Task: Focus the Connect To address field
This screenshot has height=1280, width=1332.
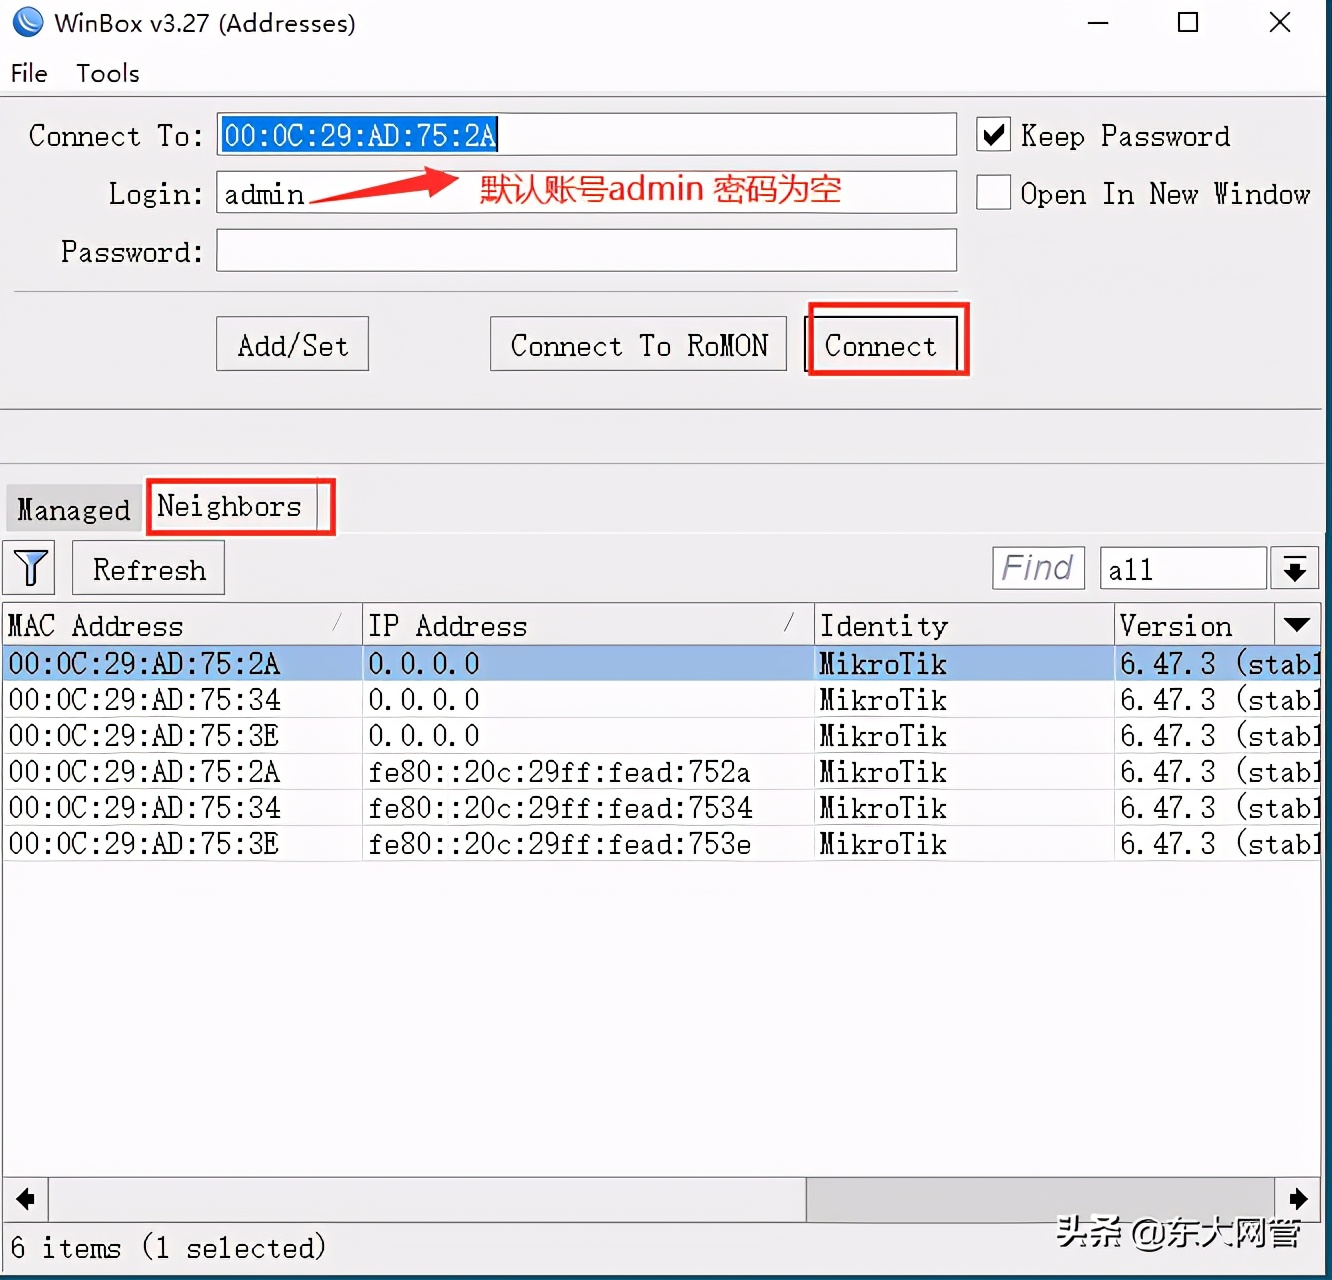Action: pyautogui.click(x=586, y=134)
